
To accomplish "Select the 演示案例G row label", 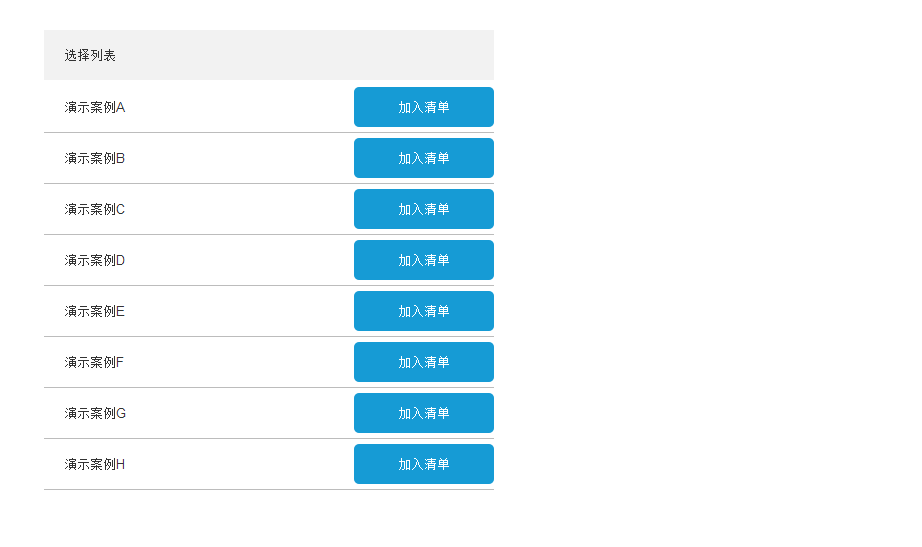I will pyautogui.click(x=95, y=413).
